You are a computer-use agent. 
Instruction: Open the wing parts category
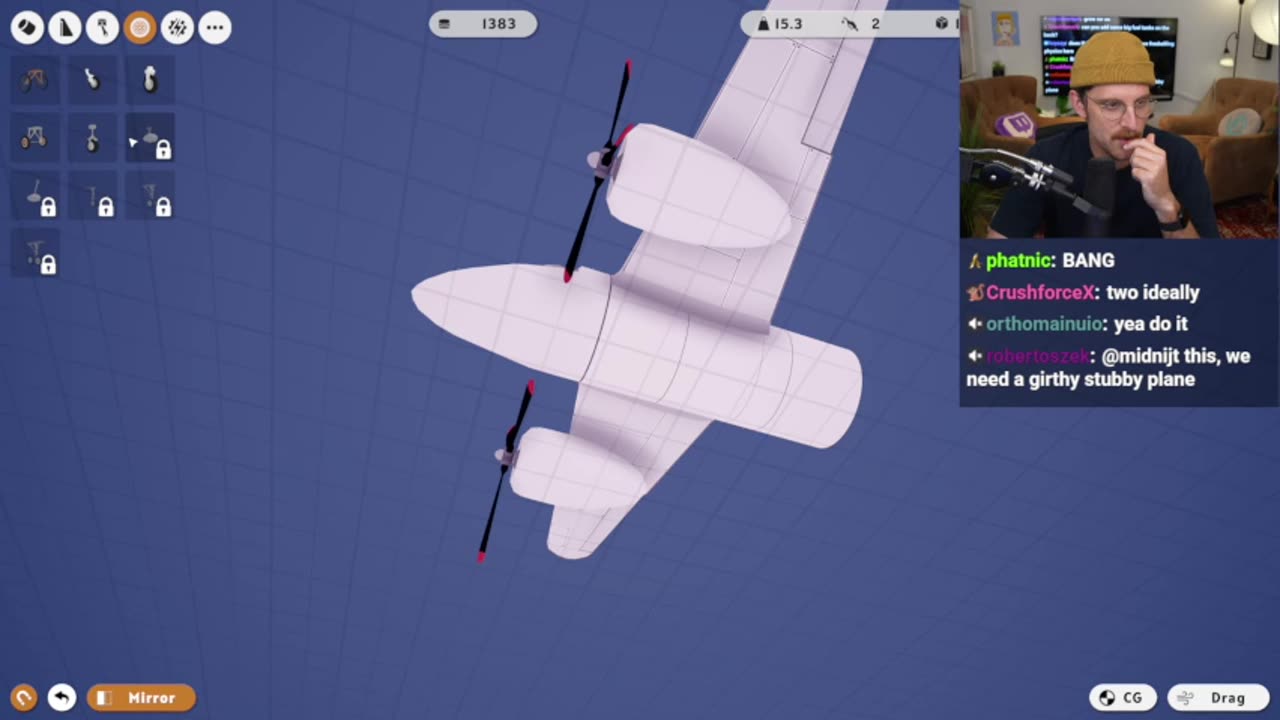pyautogui.click(x=65, y=27)
